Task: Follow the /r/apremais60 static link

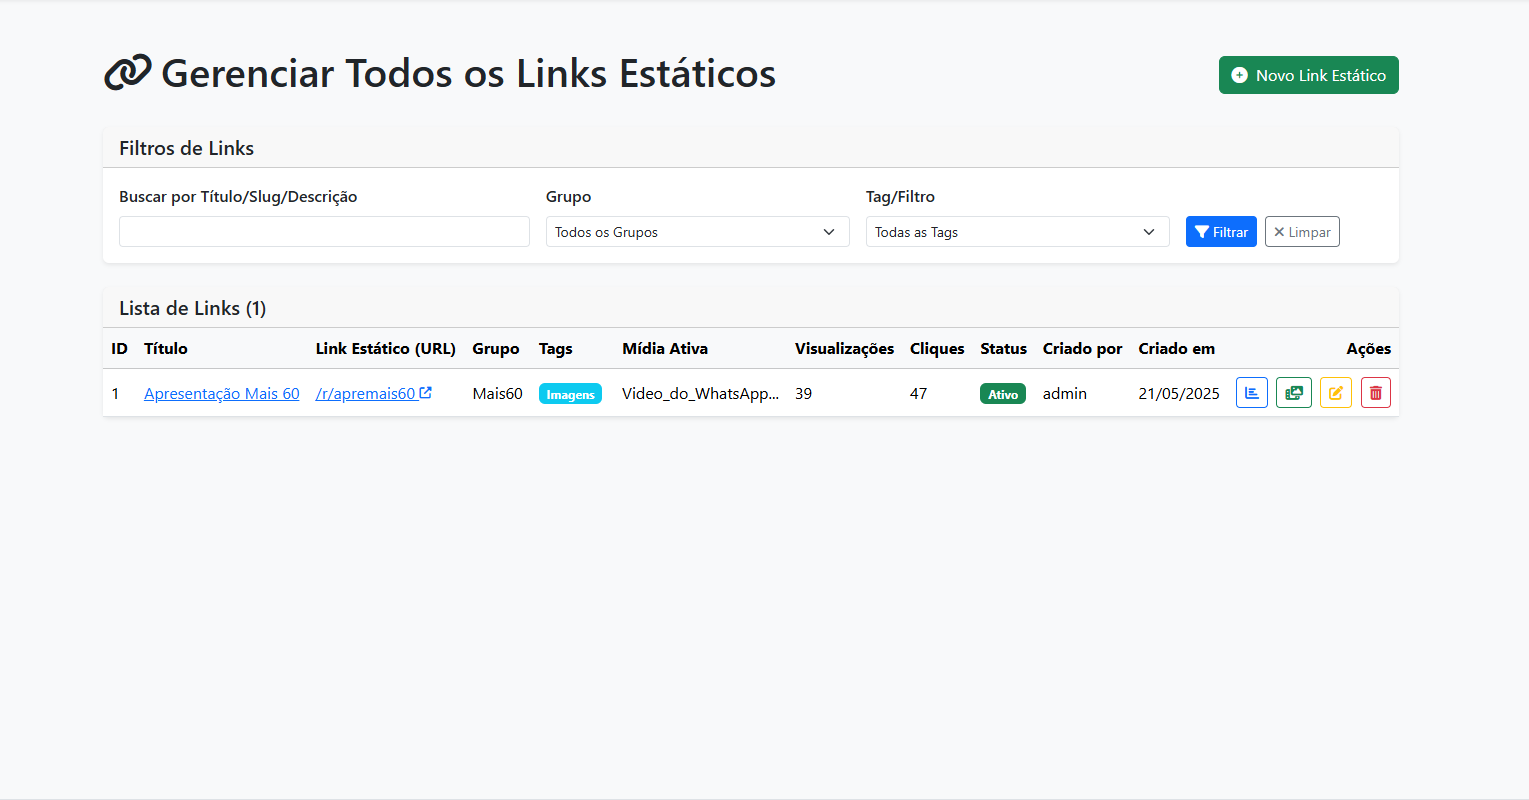Action: (366, 393)
